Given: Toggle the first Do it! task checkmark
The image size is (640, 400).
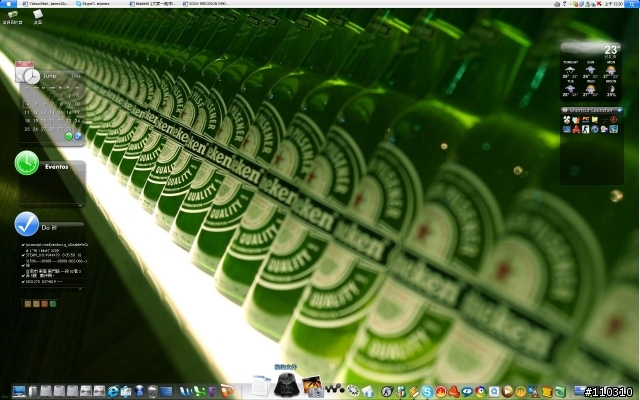Looking at the screenshot, I should pyautogui.click(x=23, y=245).
